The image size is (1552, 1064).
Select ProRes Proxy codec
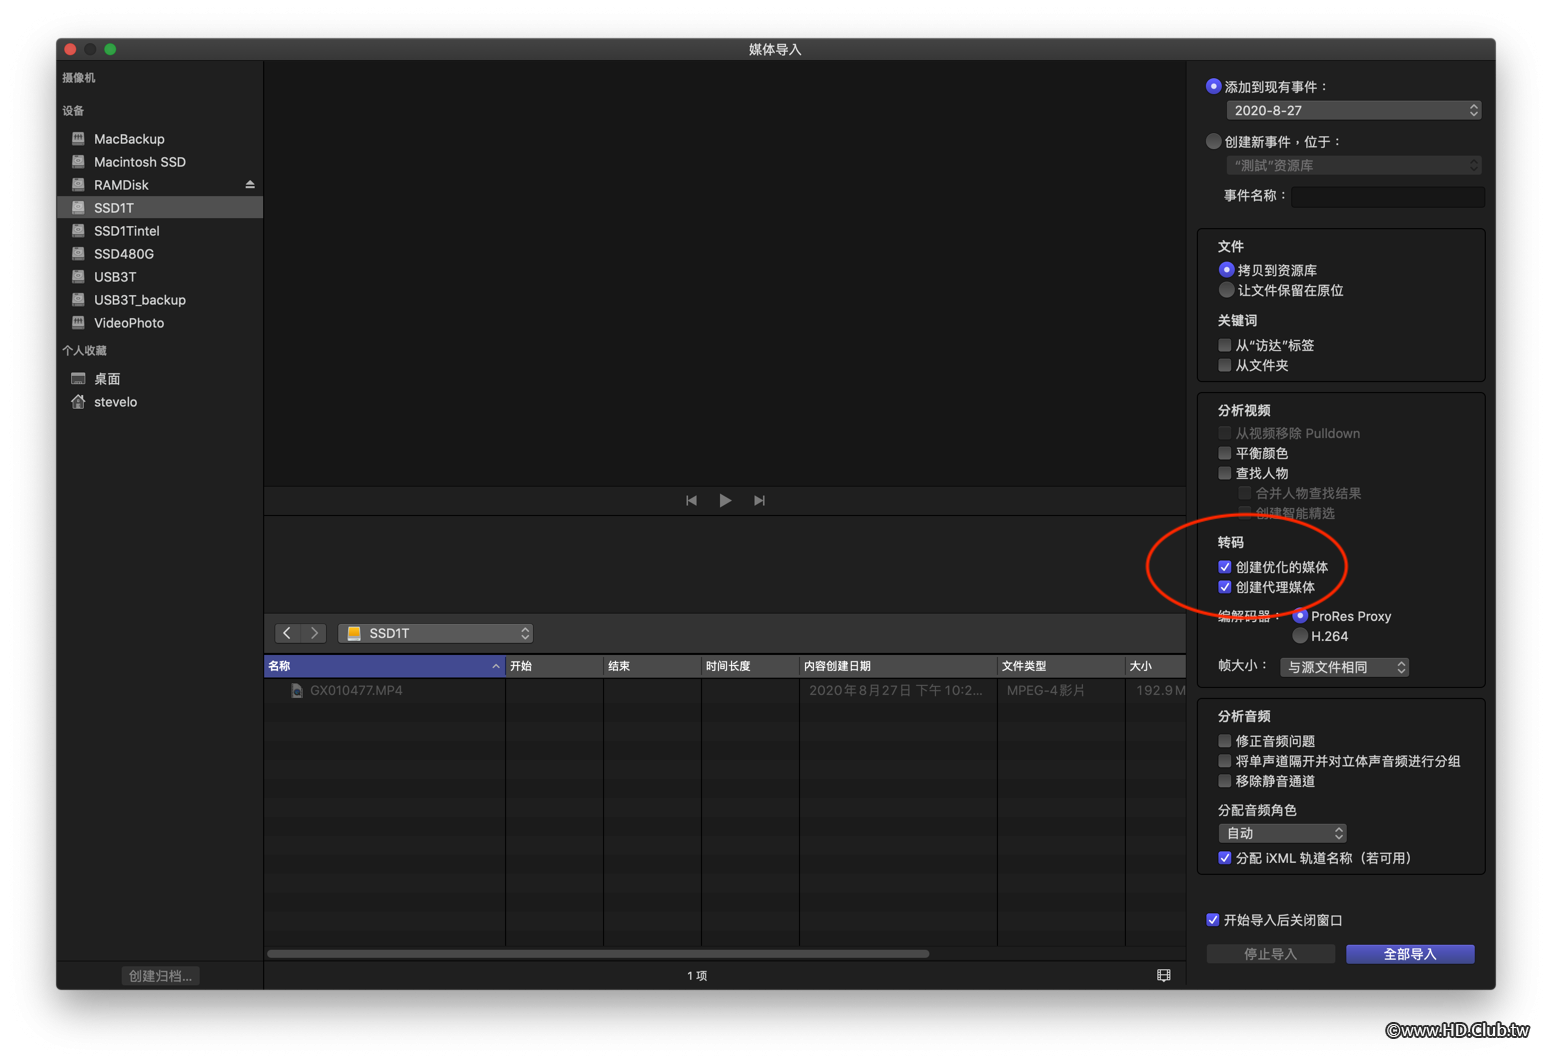coord(1300,616)
